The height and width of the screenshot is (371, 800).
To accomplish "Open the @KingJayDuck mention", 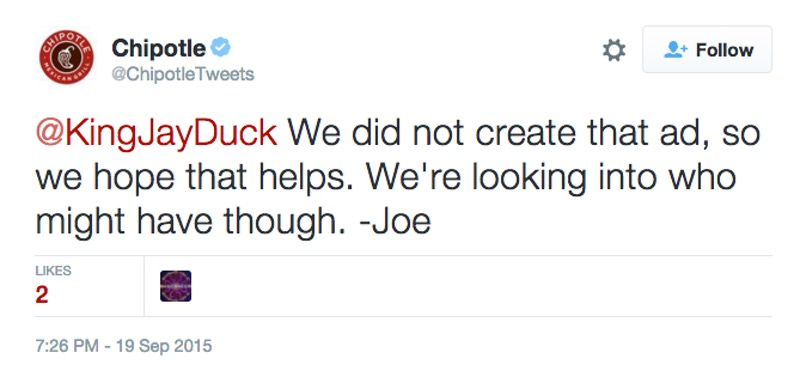I will pos(156,133).
